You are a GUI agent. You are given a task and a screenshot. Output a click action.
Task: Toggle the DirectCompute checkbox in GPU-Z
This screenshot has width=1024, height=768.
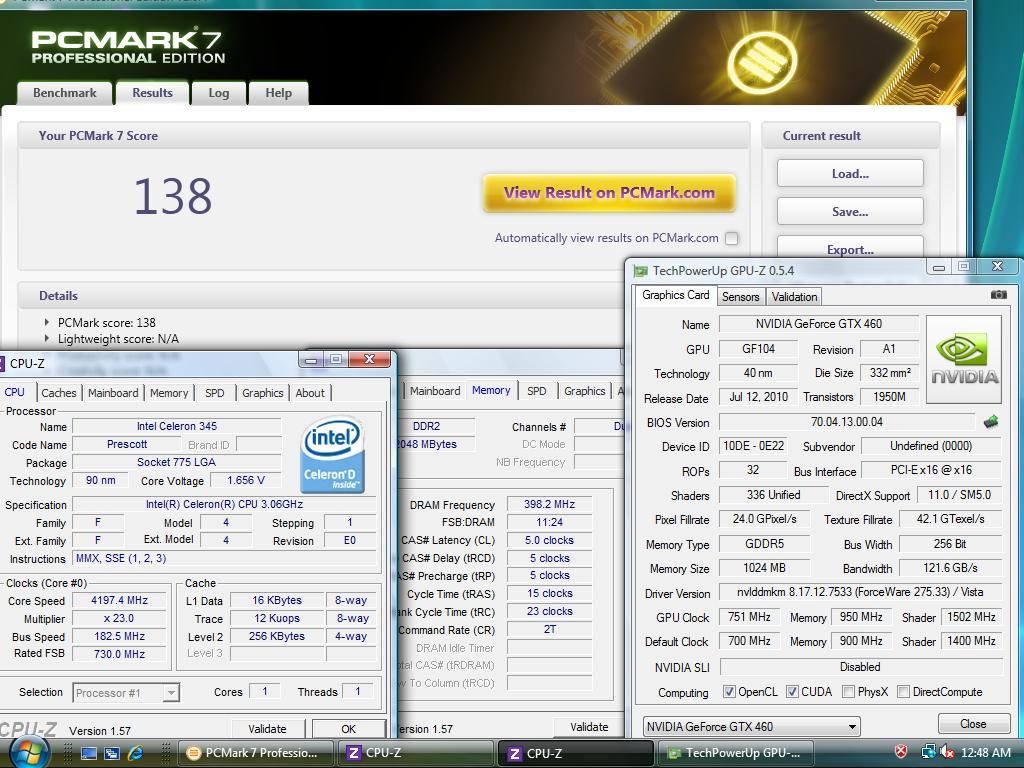click(x=904, y=692)
